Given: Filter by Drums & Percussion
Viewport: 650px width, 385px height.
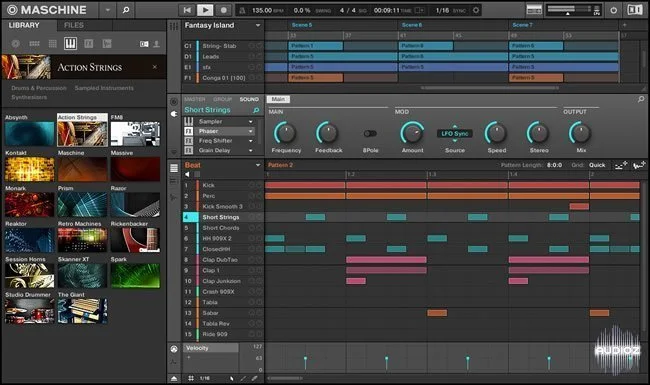Looking at the screenshot, I should 39,88.
